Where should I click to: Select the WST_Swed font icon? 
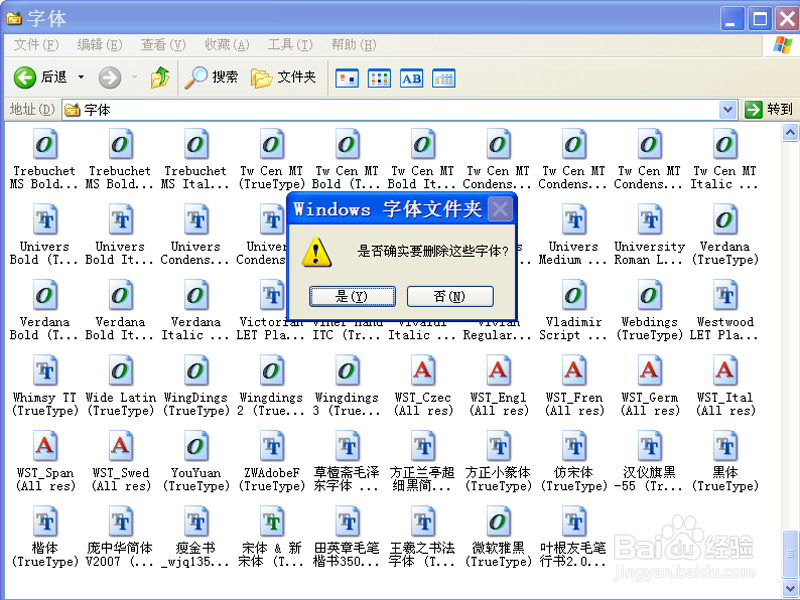pos(120,446)
